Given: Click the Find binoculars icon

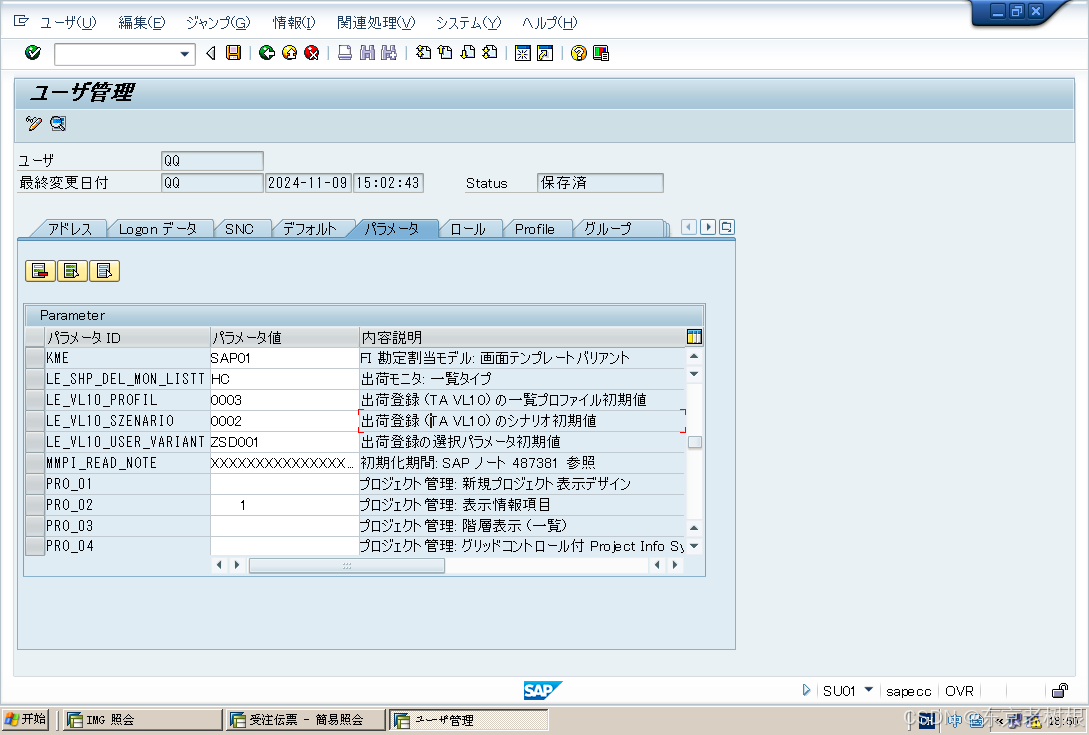Looking at the screenshot, I should (x=367, y=53).
